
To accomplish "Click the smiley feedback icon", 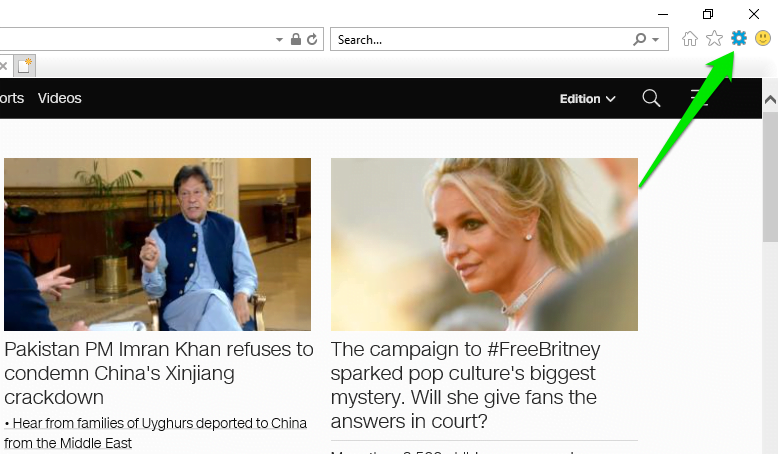I will [763, 39].
